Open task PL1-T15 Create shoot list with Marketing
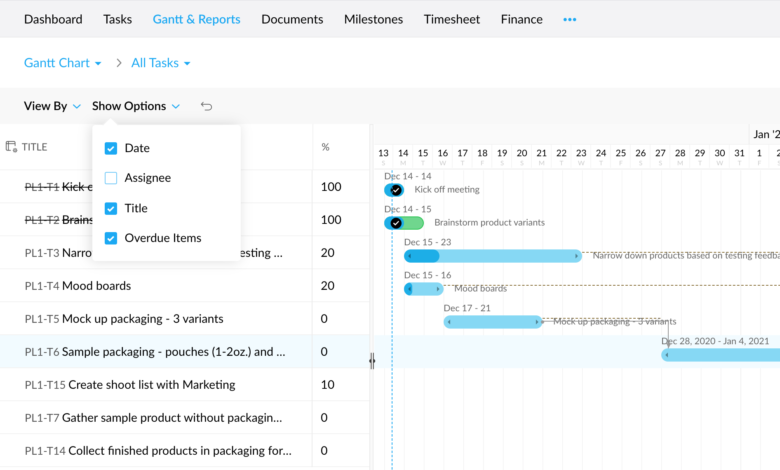 (130, 385)
